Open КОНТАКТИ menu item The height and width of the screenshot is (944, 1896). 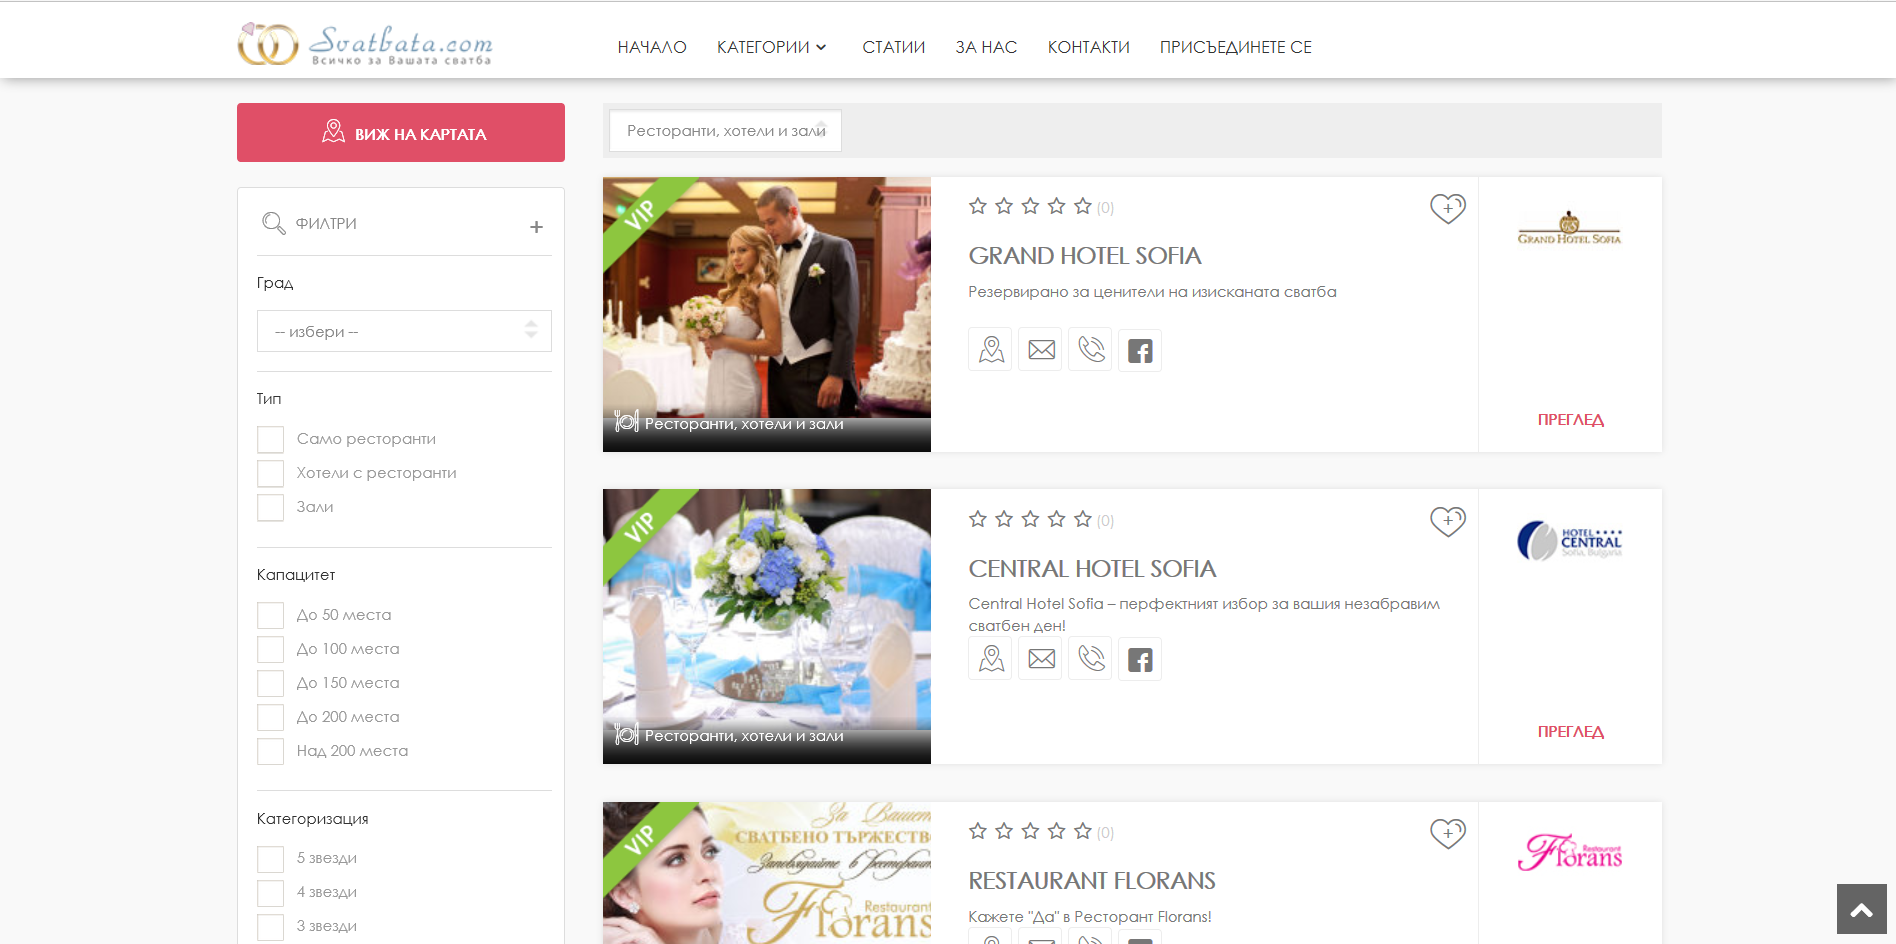pyautogui.click(x=1088, y=47)
